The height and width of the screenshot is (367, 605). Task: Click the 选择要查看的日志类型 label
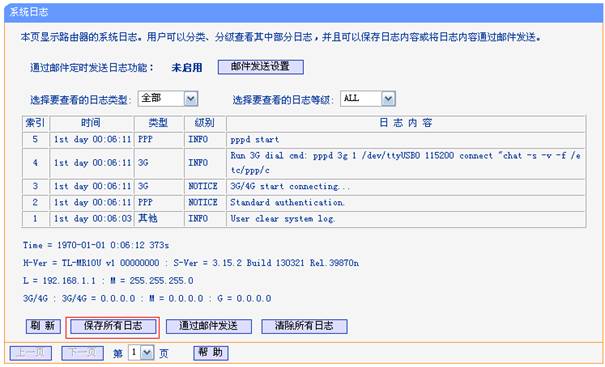point(81,100)
